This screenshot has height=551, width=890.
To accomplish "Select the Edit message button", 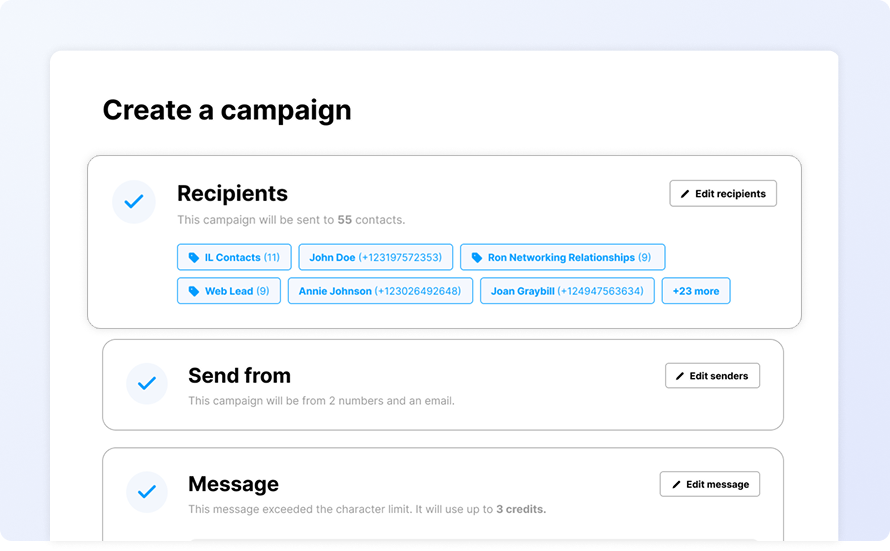I will (x=710, y=484).
